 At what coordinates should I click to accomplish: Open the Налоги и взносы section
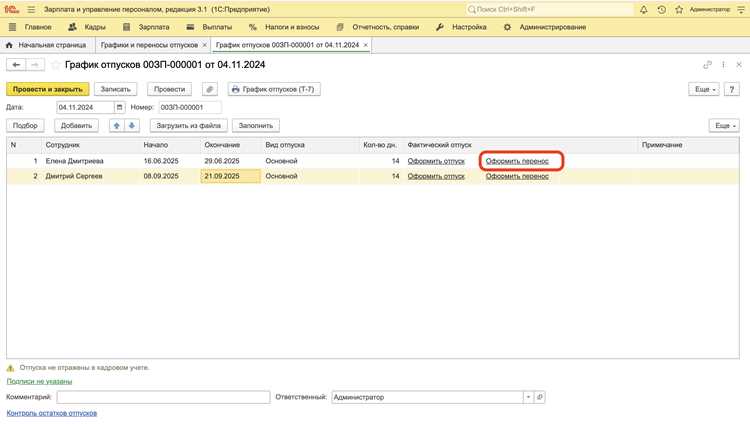click(292, 27)
